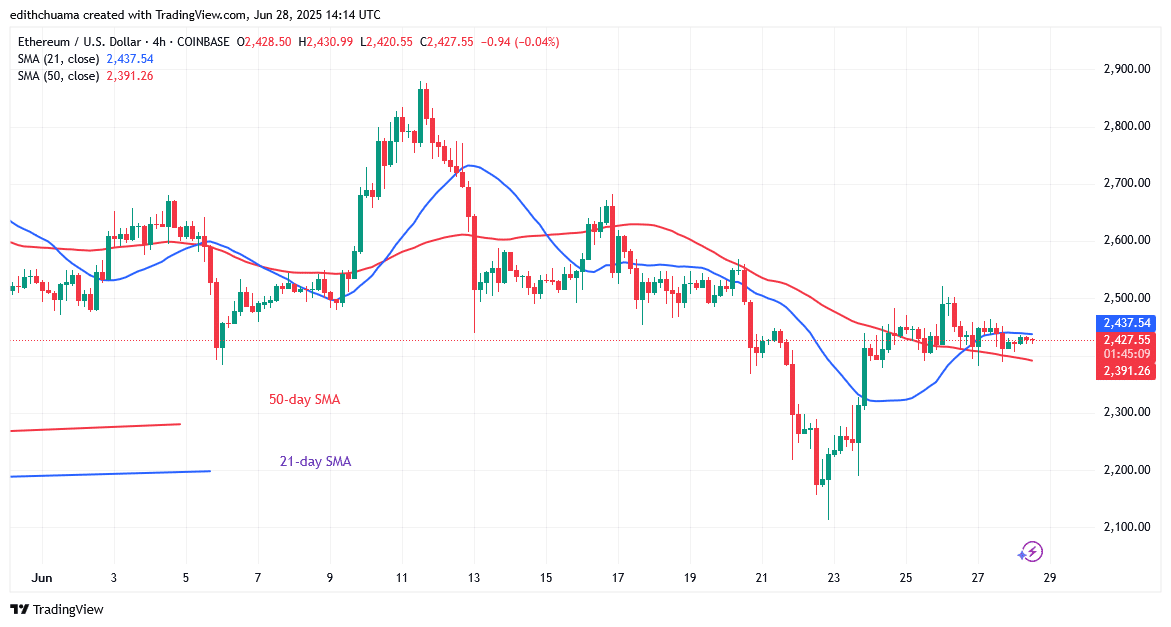
Task: Click the 2,600.00 price axis label
Action: (1126, 240)
